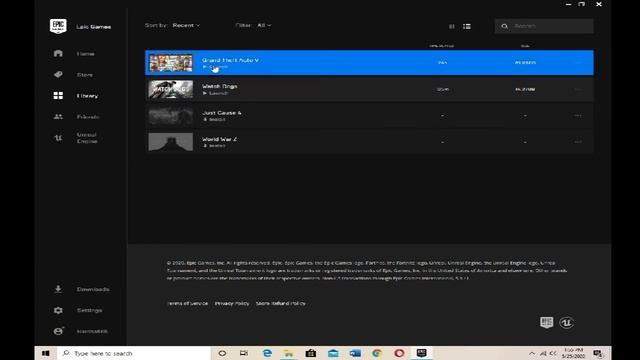
Task: Click the Grand Theft Auto V size value
Action: 525,62
